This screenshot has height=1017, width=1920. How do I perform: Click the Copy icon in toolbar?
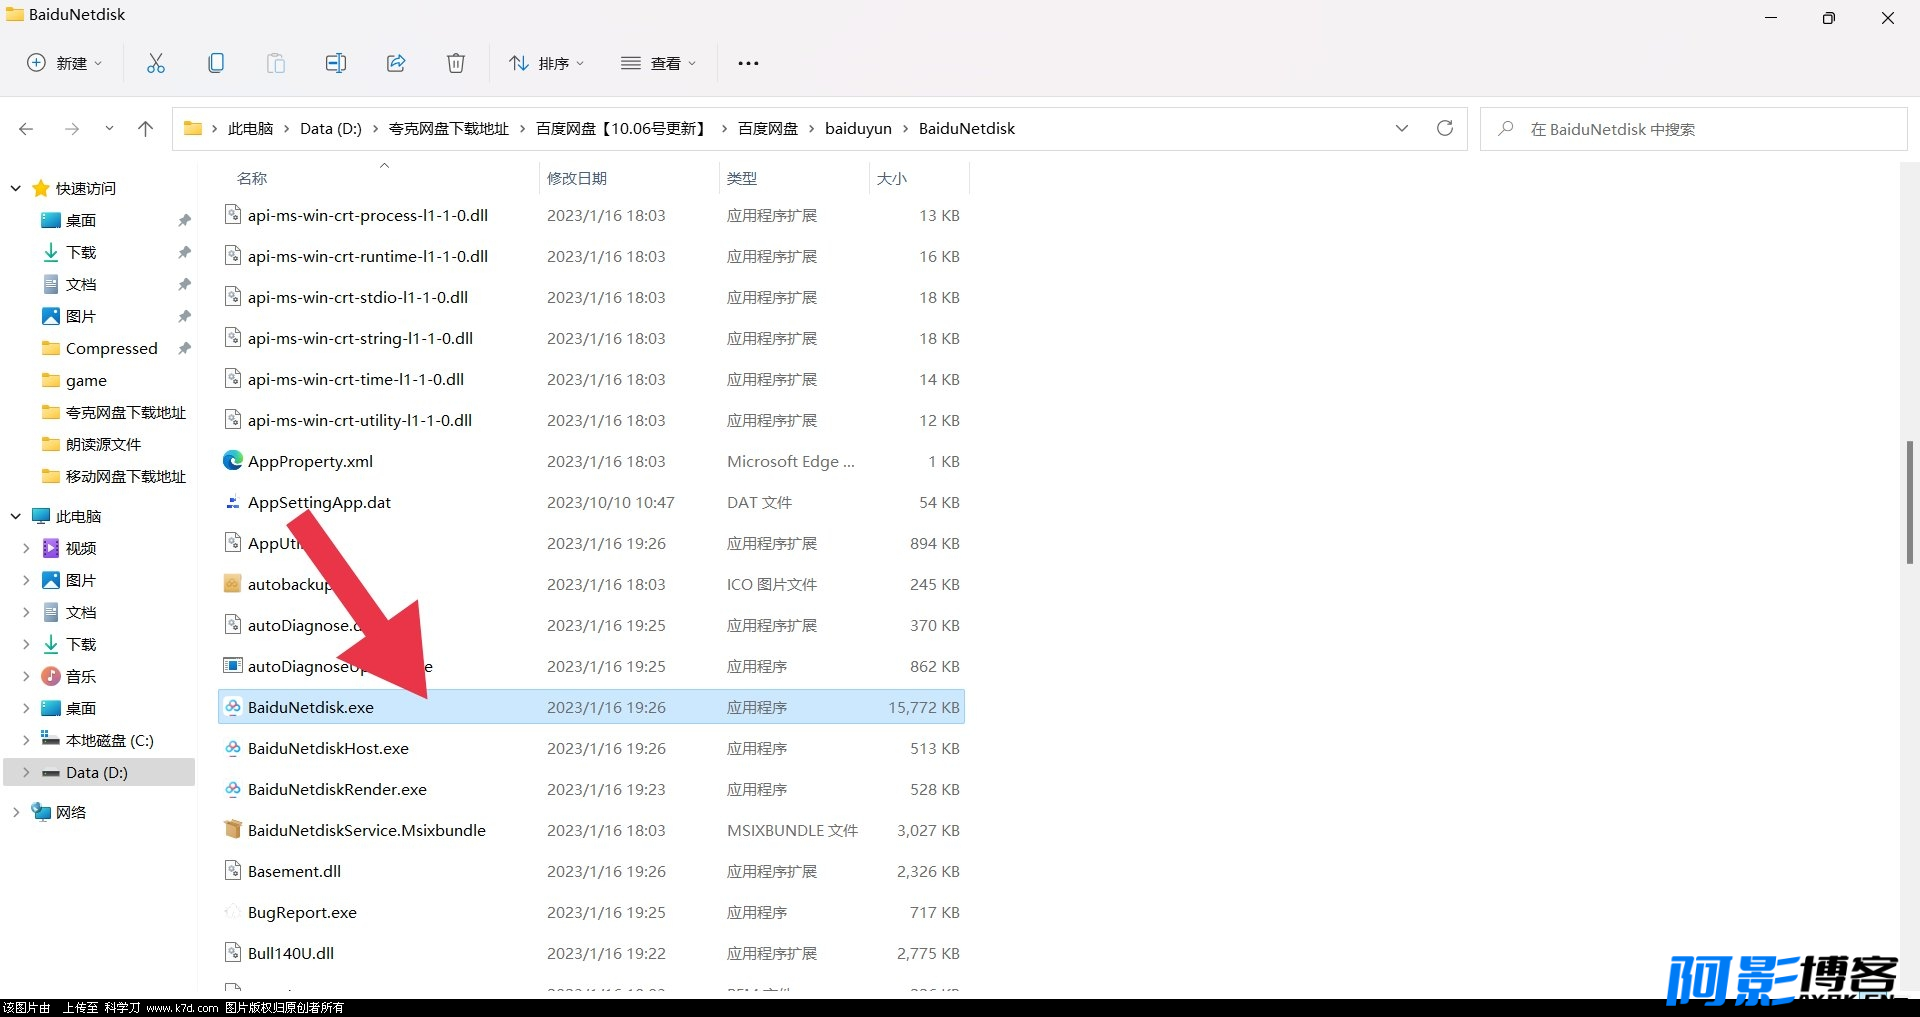pyautogui.click(x=216, y=63)
